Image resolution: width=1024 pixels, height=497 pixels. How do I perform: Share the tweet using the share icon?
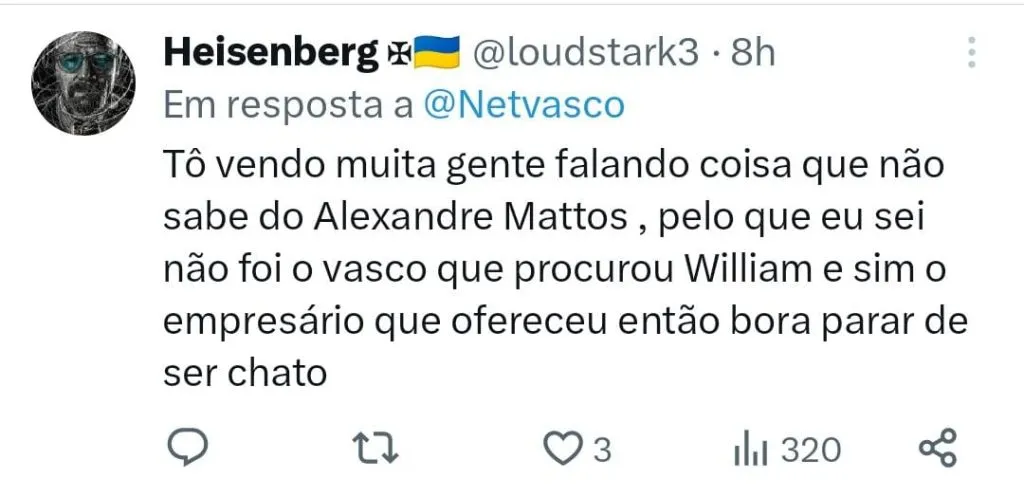tap(938, 448)
